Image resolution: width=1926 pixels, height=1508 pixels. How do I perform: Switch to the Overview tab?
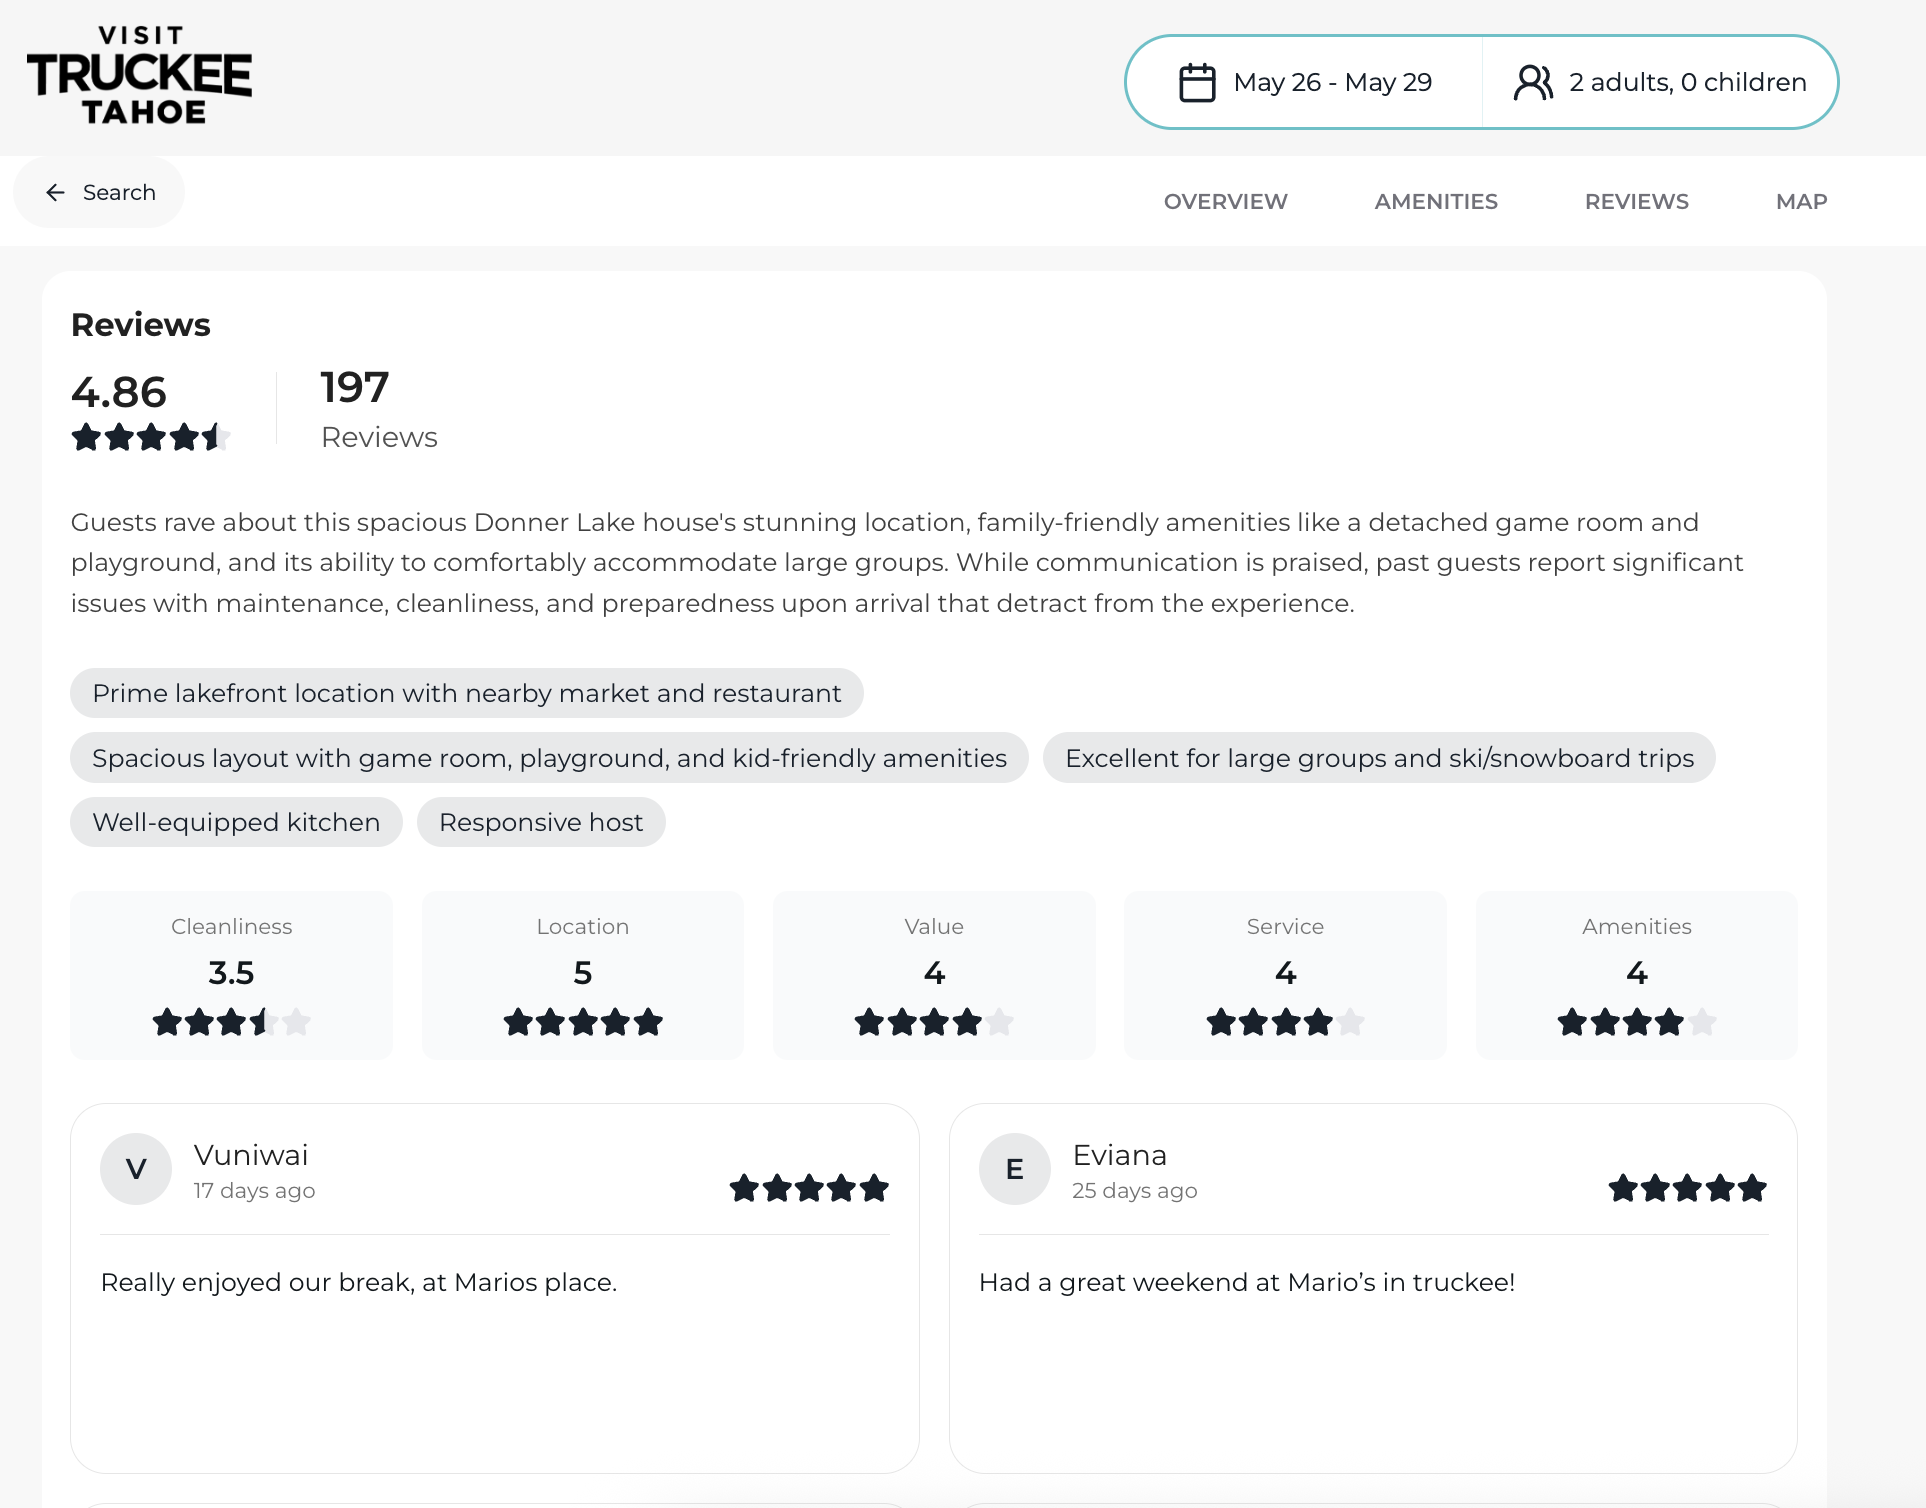pos(1225,201)
